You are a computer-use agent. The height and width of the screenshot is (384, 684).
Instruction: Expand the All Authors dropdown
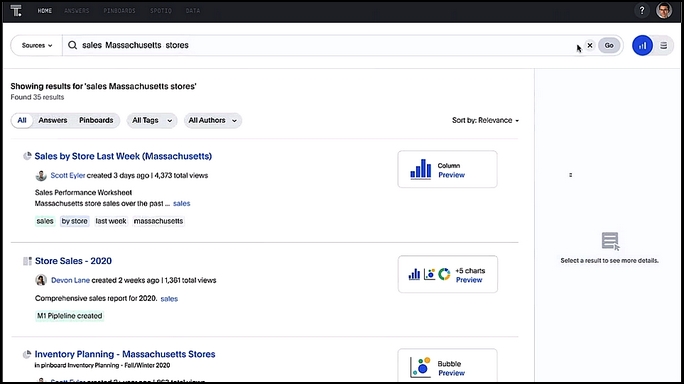(x=212, y=120)
